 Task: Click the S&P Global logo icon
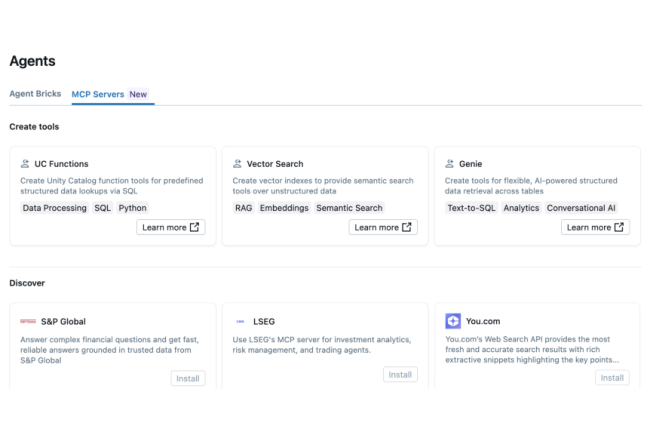pos(27,321)
